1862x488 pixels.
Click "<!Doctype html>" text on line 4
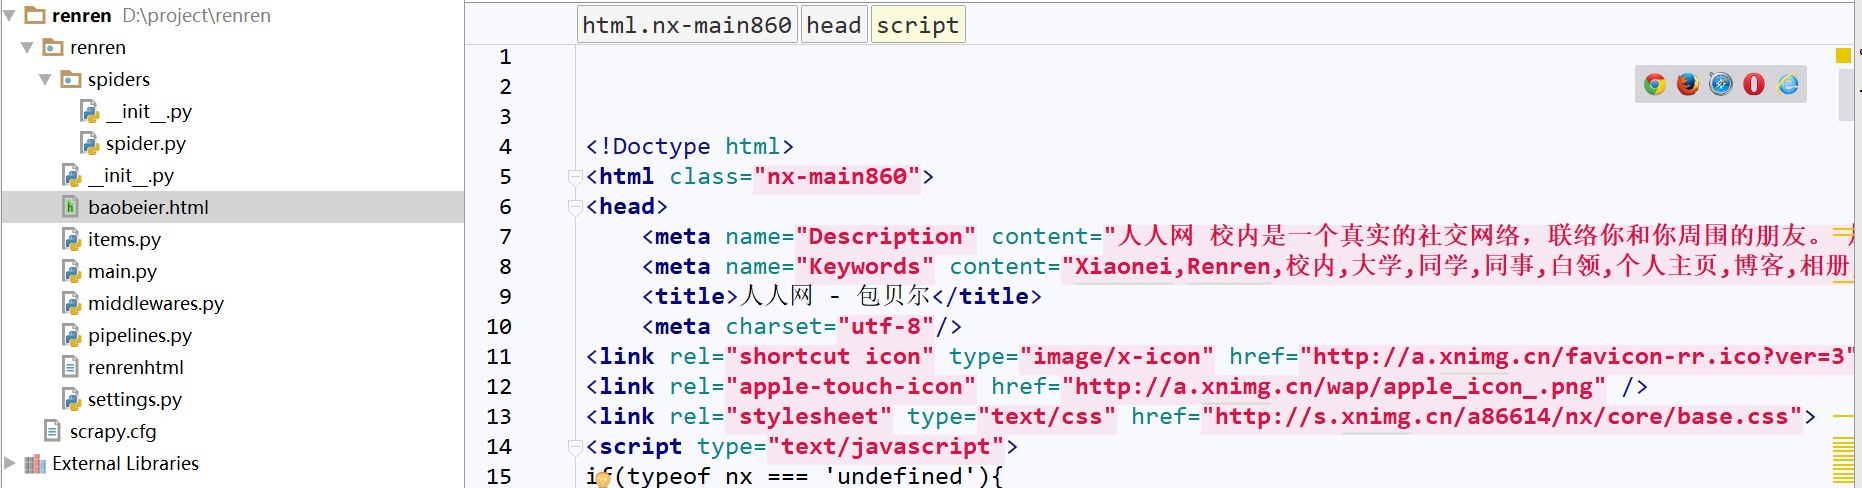690,147
